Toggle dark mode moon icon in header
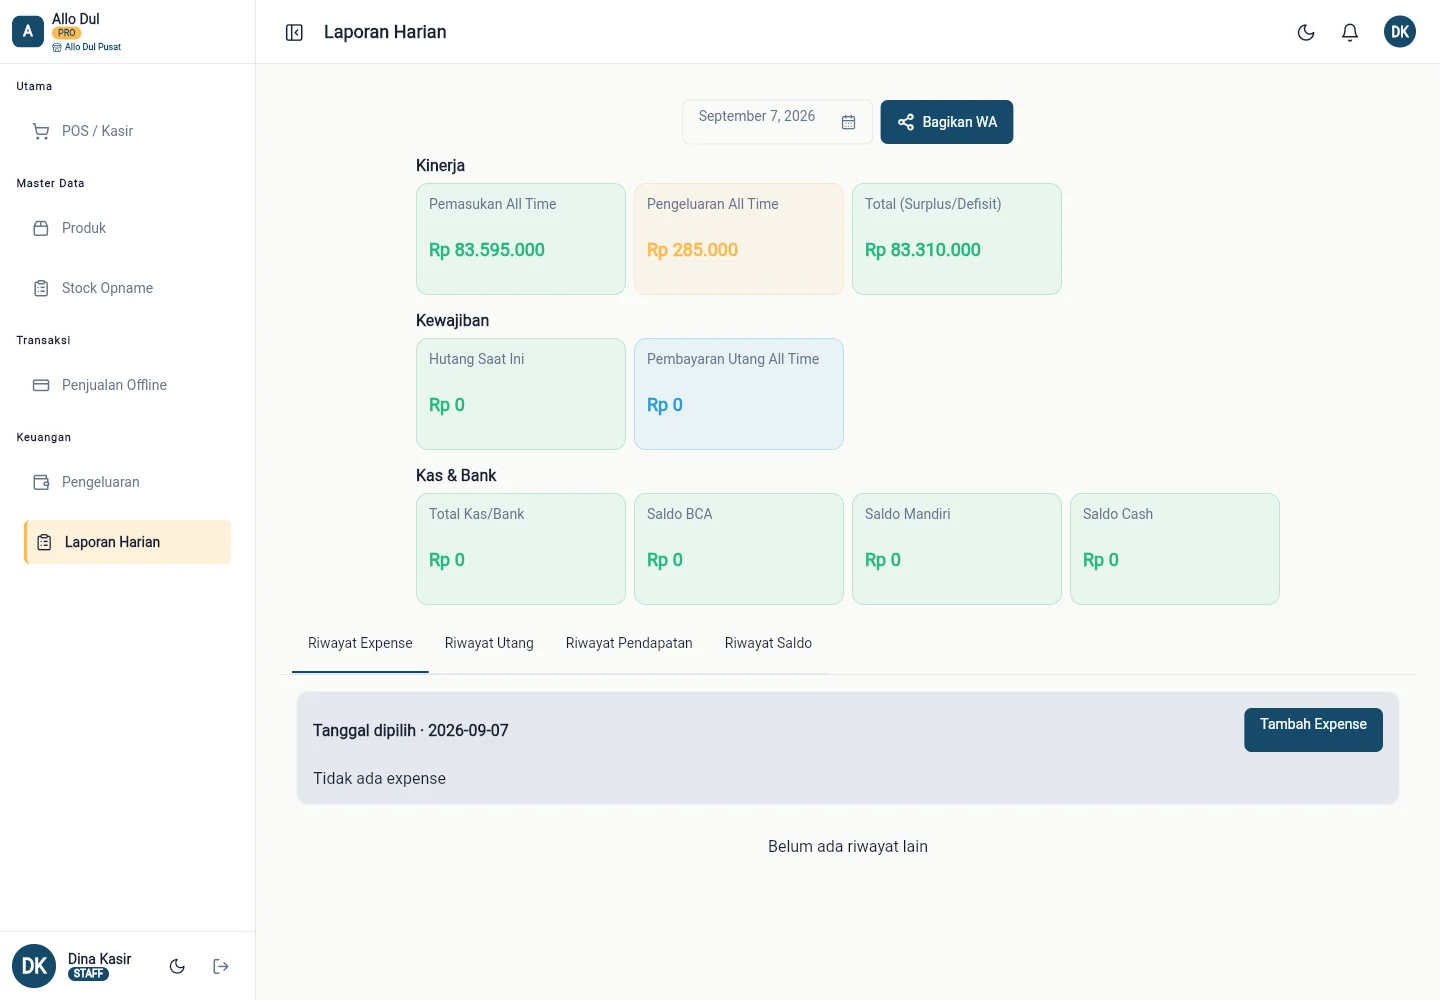 [x=1306, y=33]
